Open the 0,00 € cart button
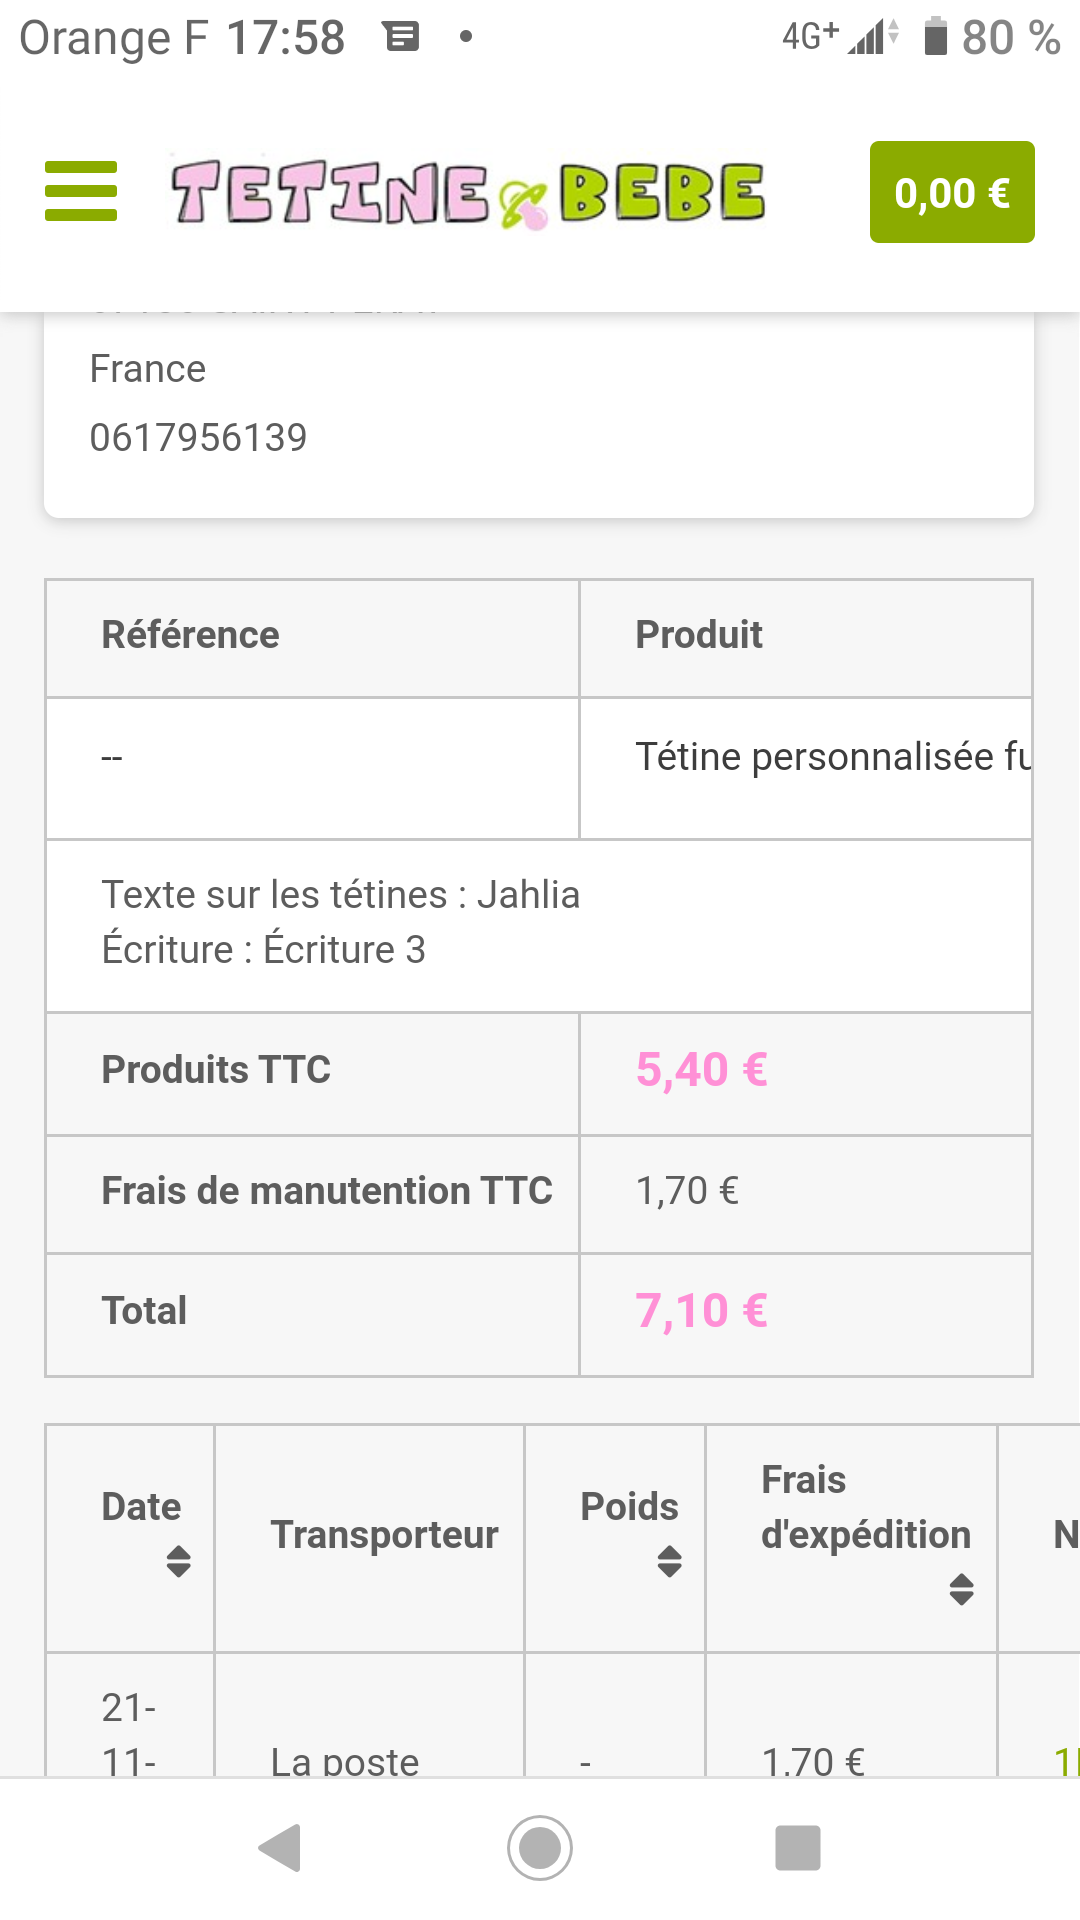Screen dimensions: 1080x1920 click(x=951, y=192)
